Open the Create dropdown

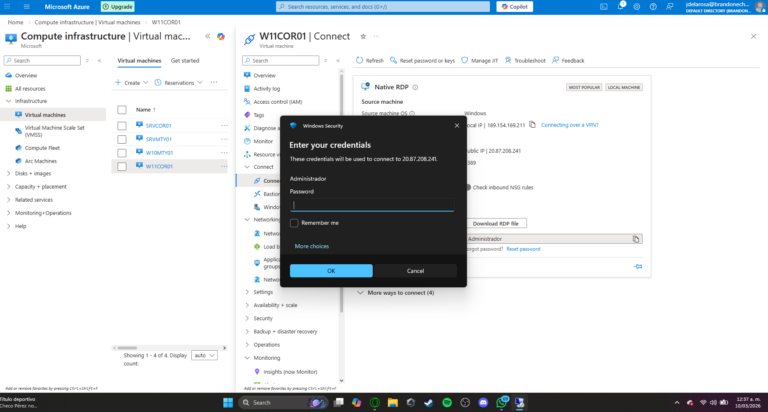coord(131,83)
